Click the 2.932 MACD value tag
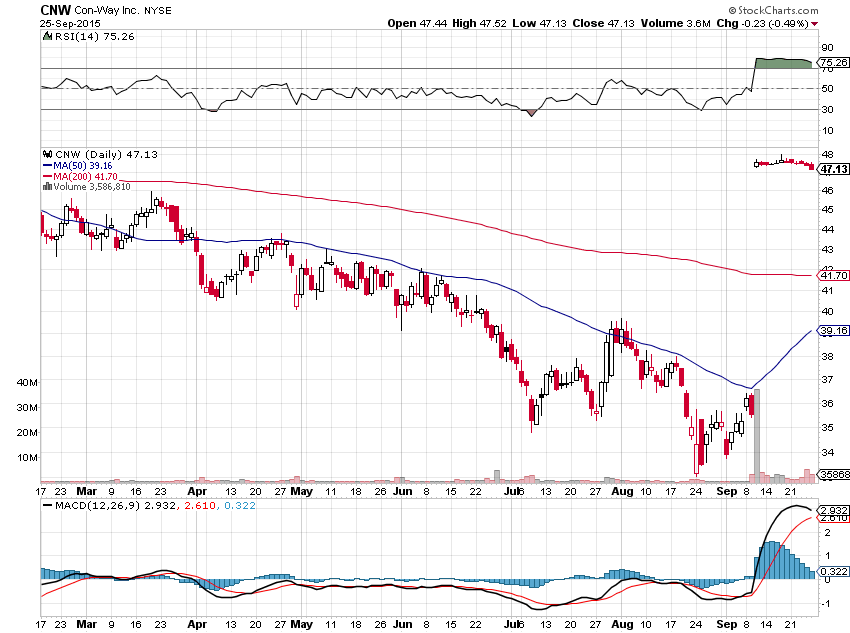The height and width of the screenshot is (633, 850). [x=834, y=511]
